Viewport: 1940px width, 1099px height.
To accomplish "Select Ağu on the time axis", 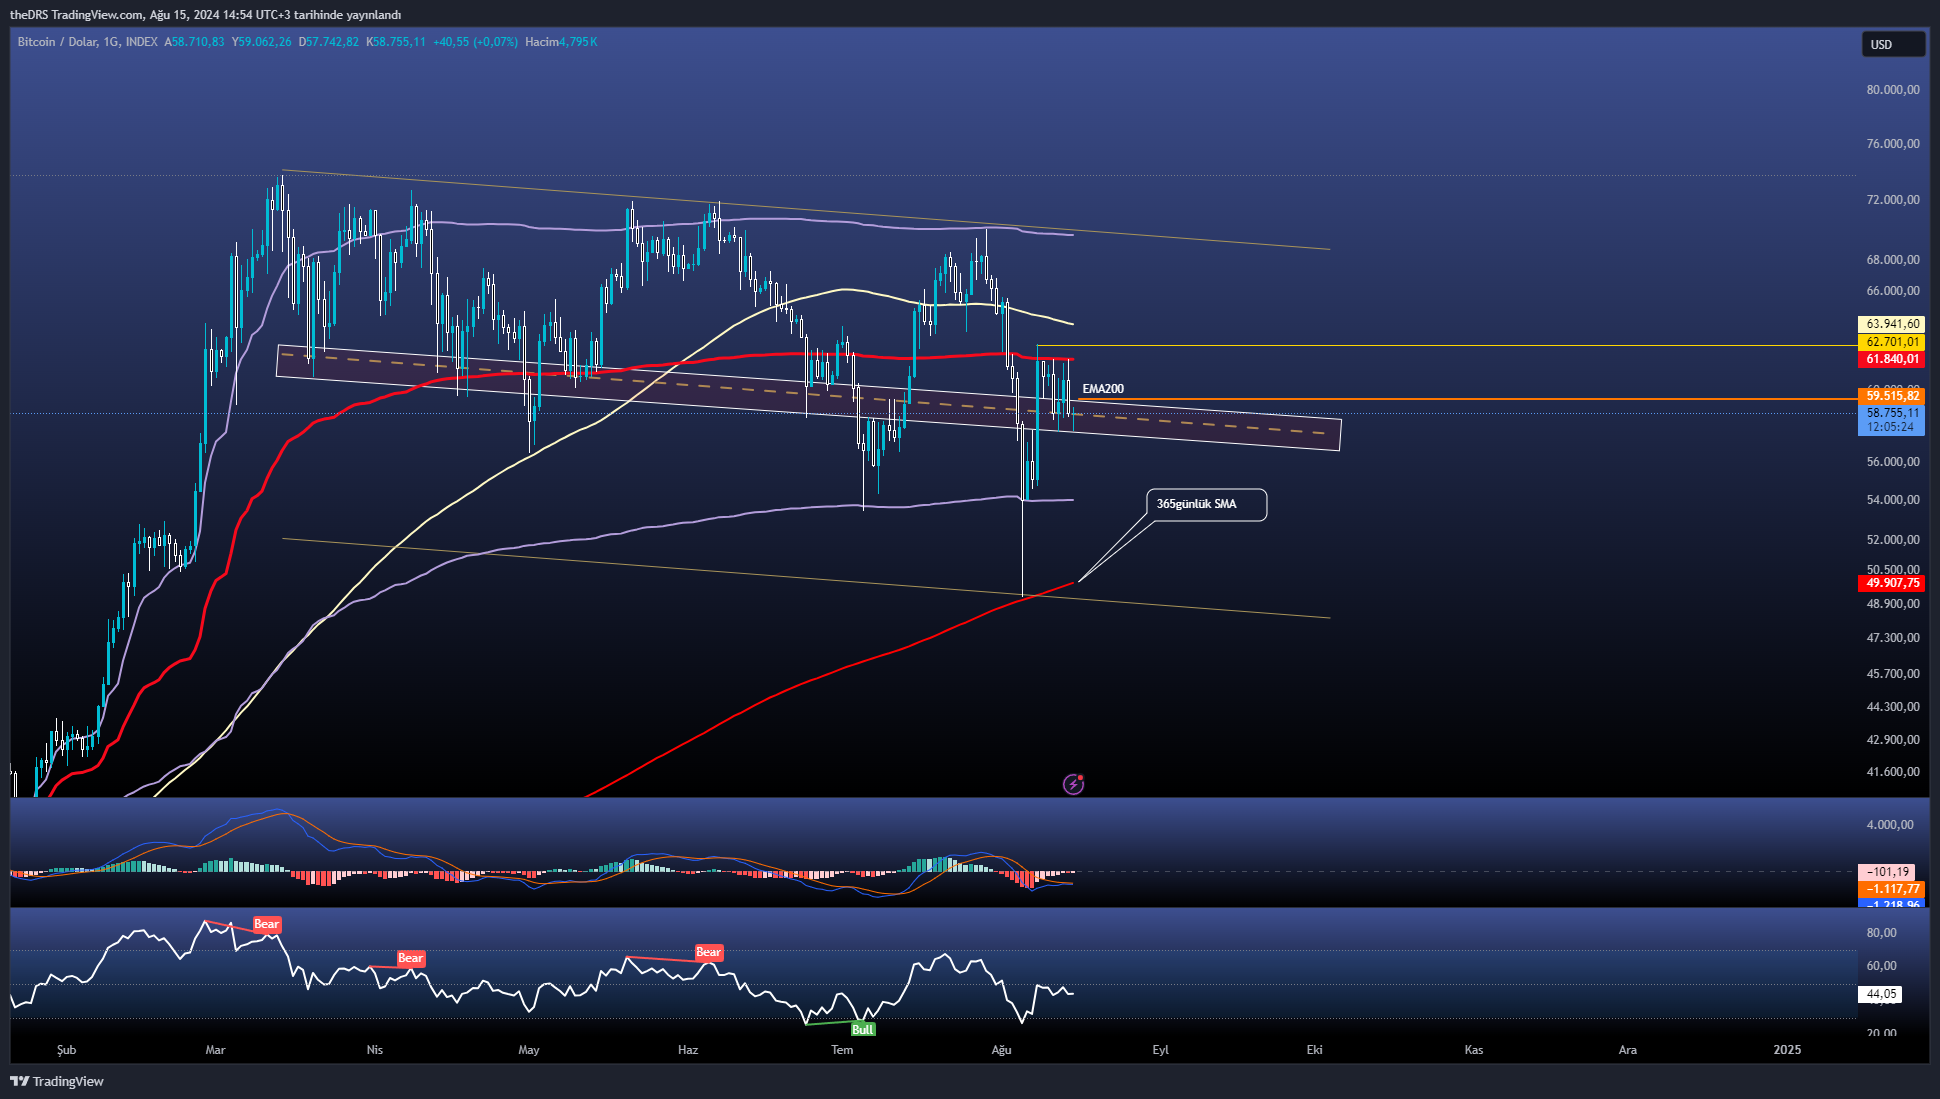I will coord(1002,1050).
